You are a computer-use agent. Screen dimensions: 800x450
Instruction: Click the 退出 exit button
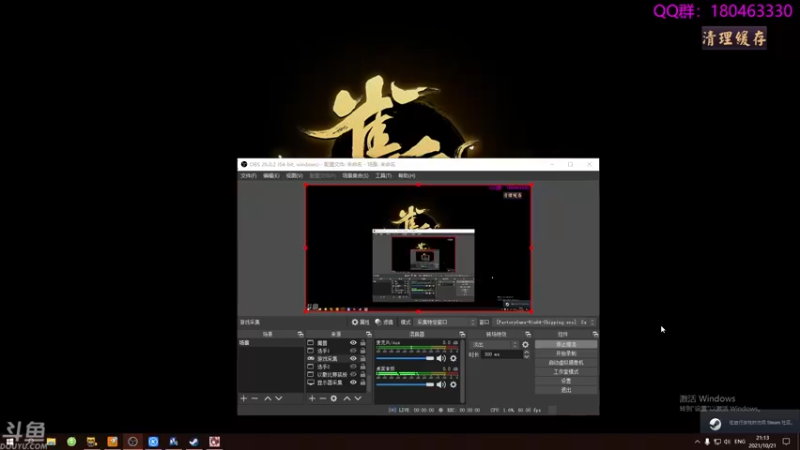(x=566, y=390)
